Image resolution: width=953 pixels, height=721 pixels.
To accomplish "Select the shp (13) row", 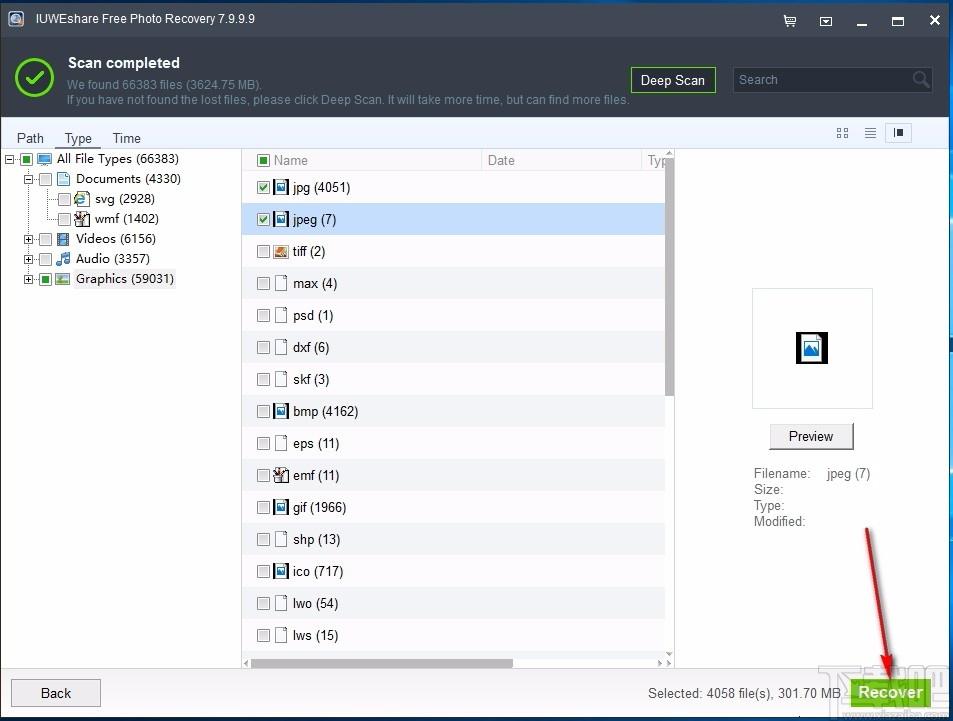I will tap(453, 539).
